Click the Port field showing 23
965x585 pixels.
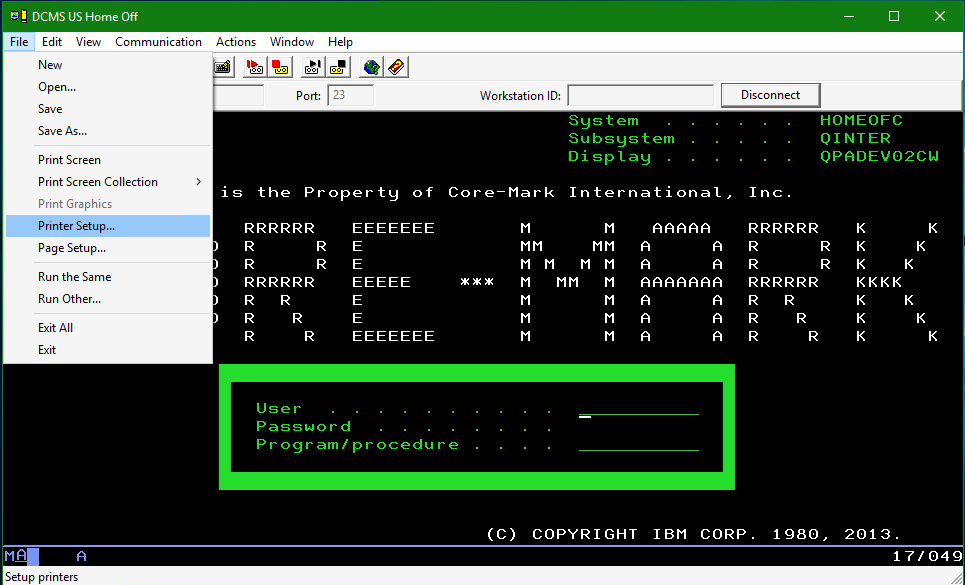350,96
